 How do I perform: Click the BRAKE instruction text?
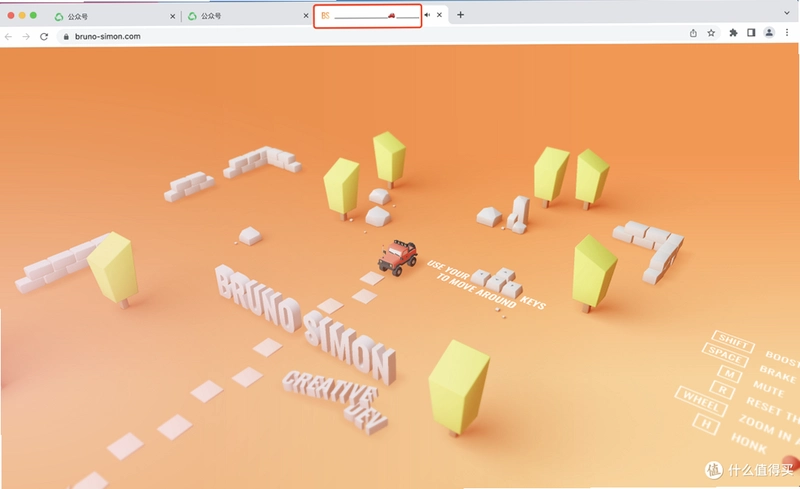(x=778, y=373)
